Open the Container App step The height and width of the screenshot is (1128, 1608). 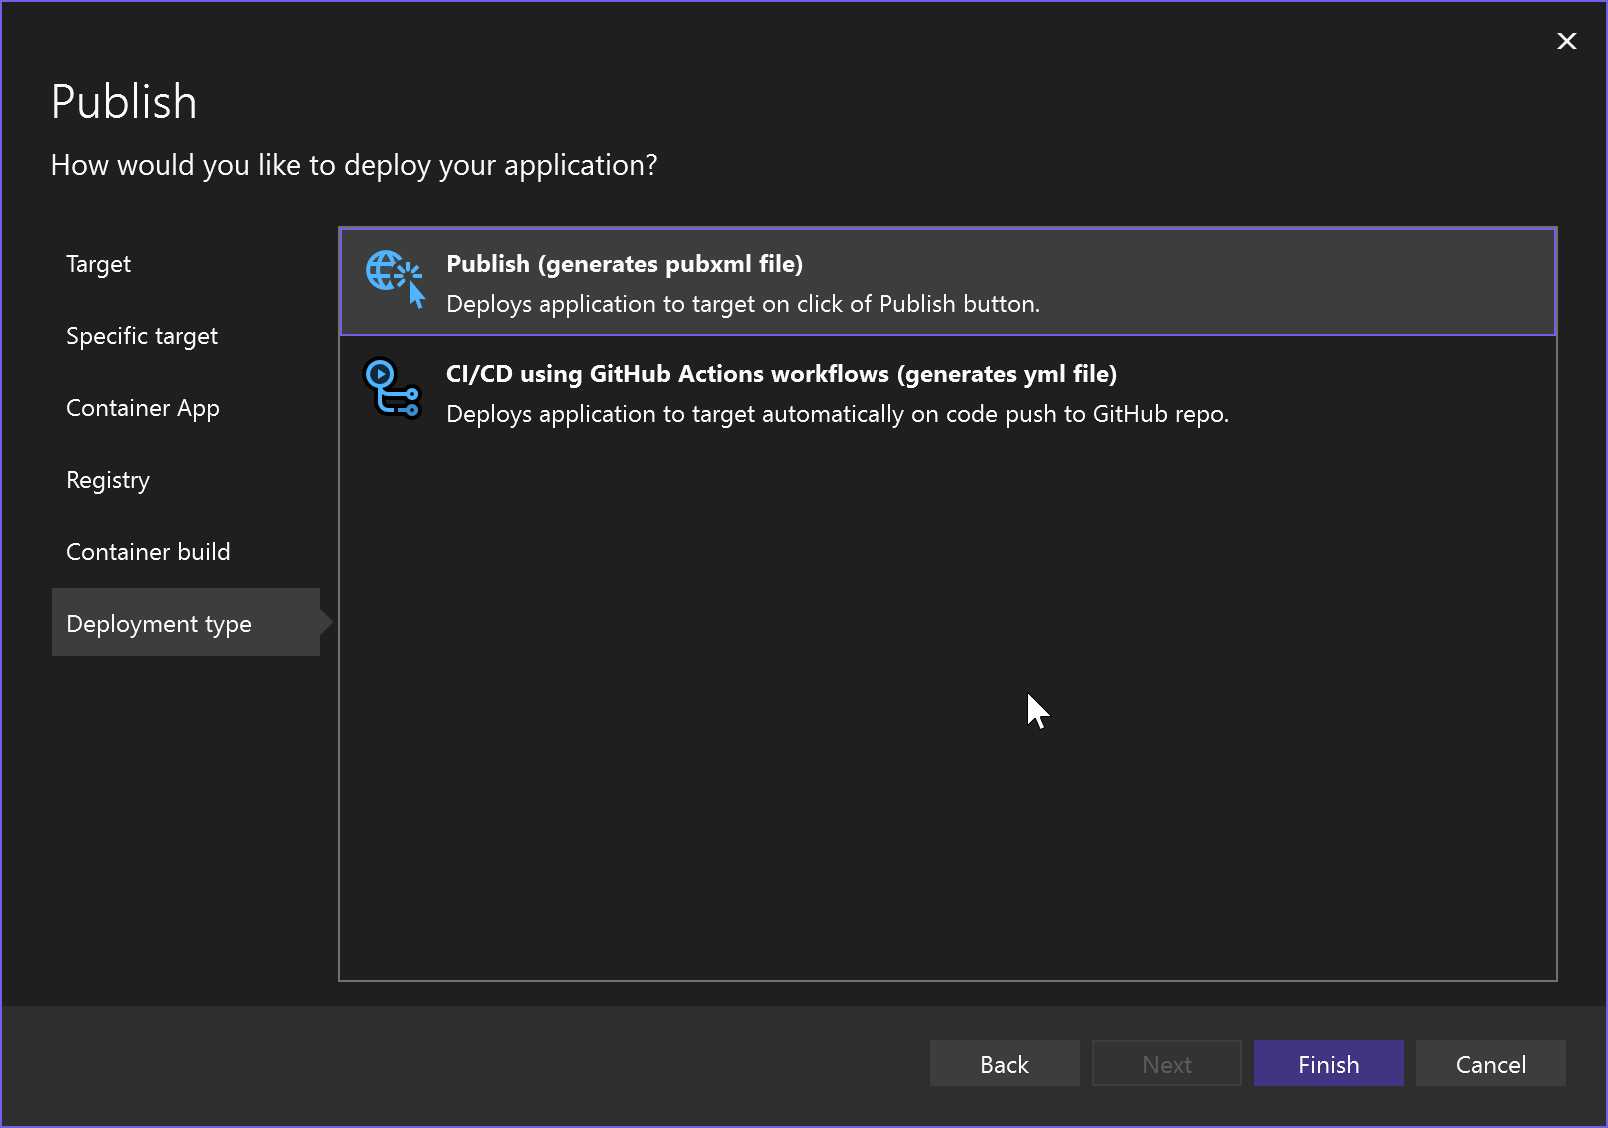(x=143, y=408)
